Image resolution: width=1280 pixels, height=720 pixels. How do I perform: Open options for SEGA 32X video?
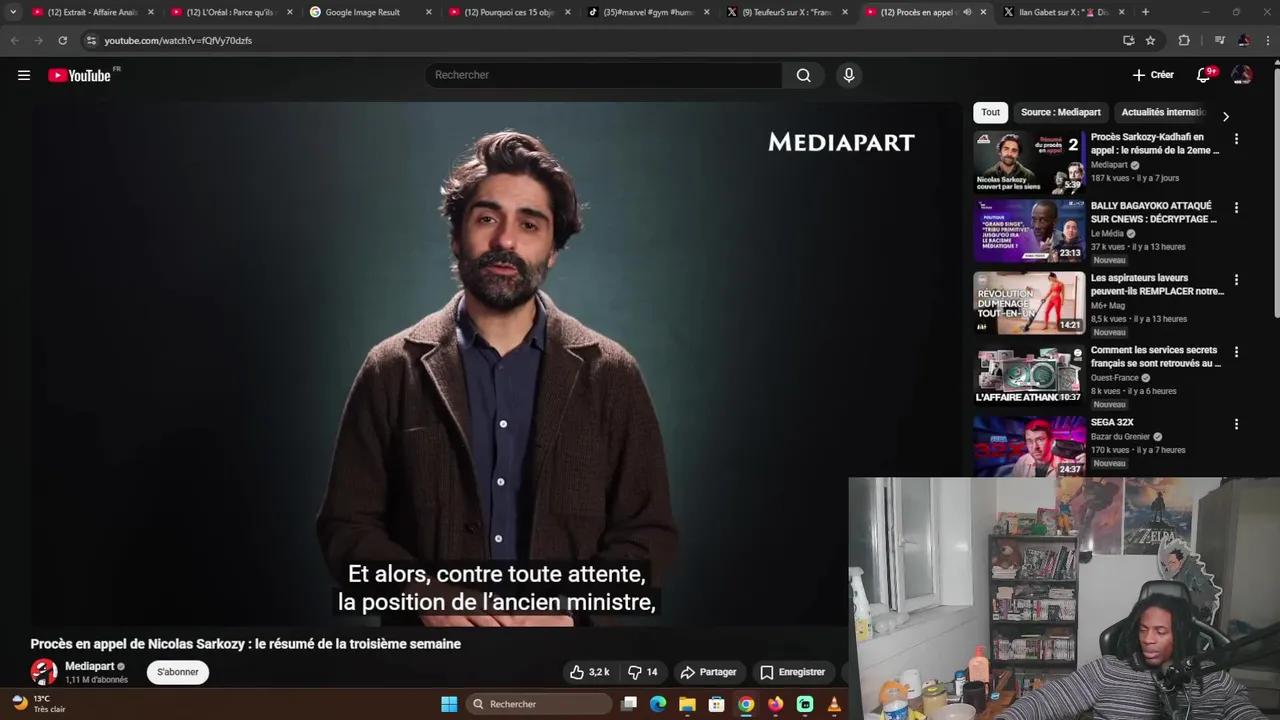1236,424
